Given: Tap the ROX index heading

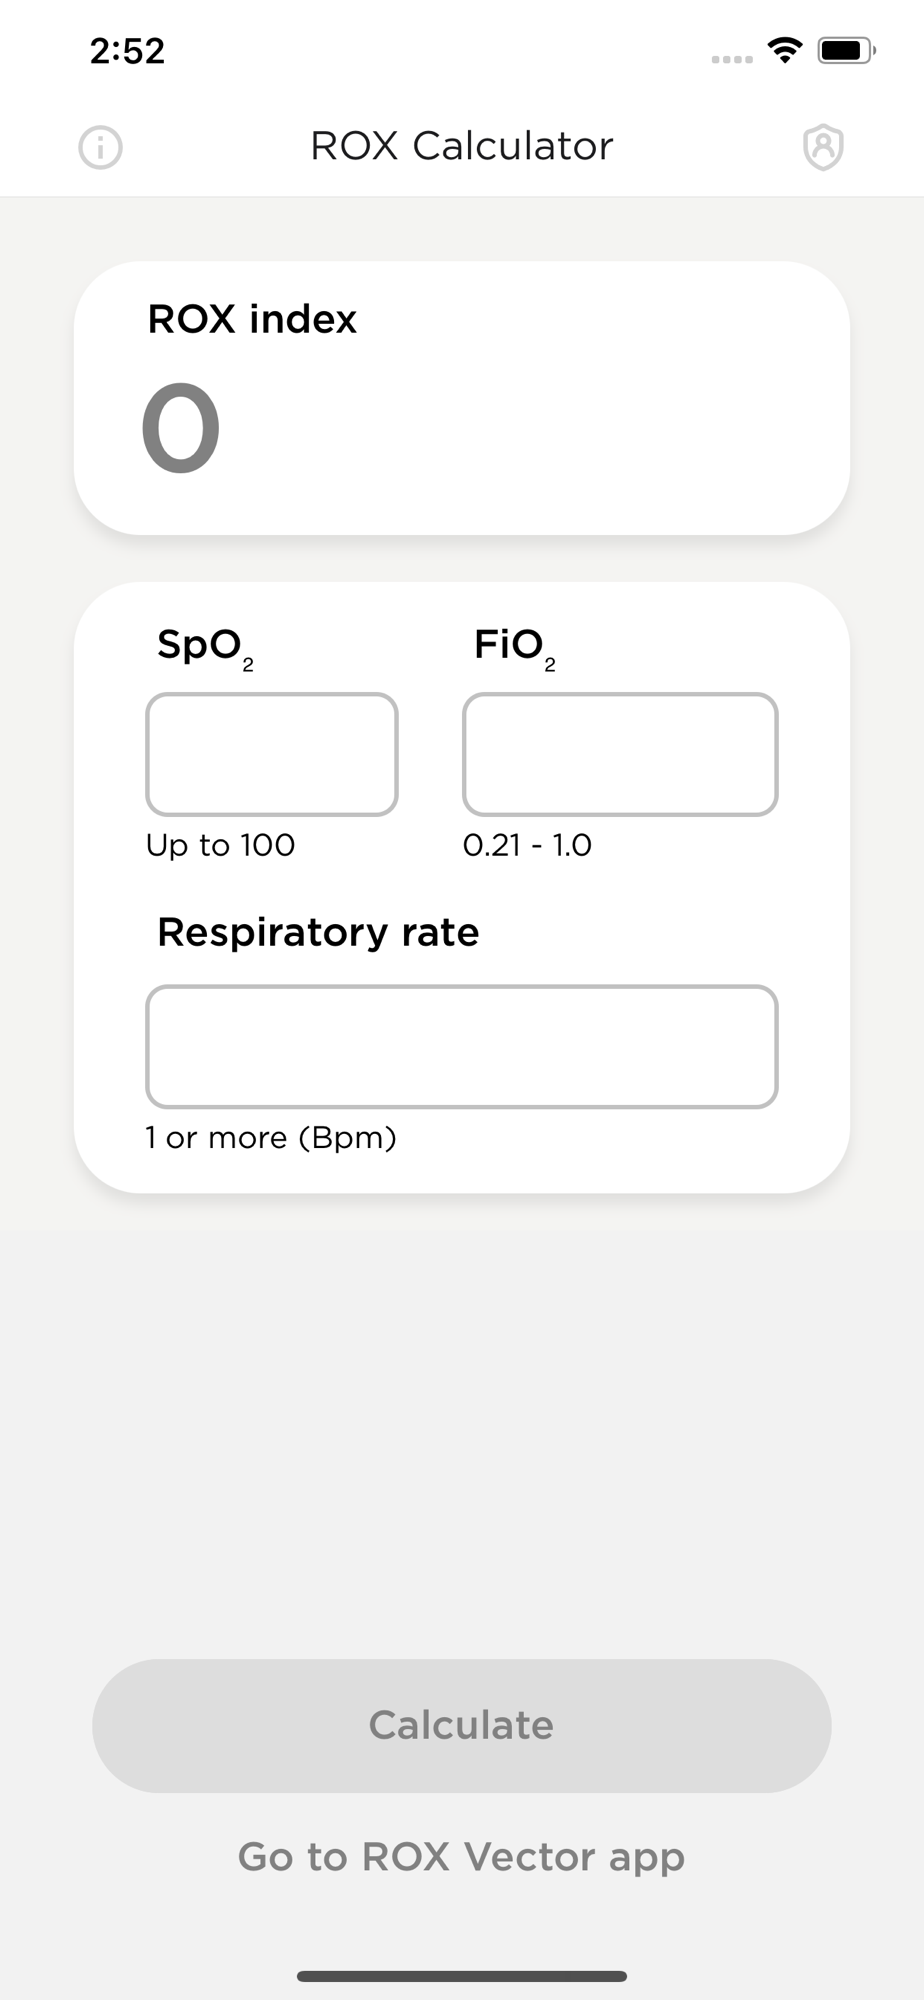Looking at the screenshot, I should 252,319.
